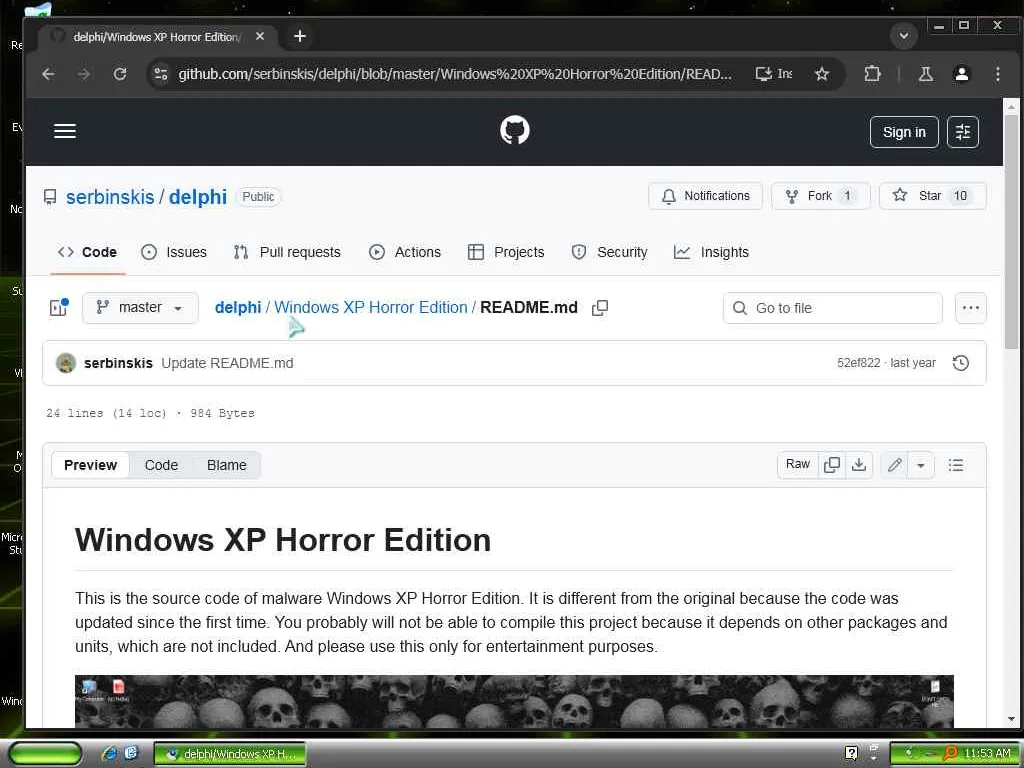This screenshot has height=768, width=1024.
Task: Open new browser tab with plus icon
Action: point(300,36)
